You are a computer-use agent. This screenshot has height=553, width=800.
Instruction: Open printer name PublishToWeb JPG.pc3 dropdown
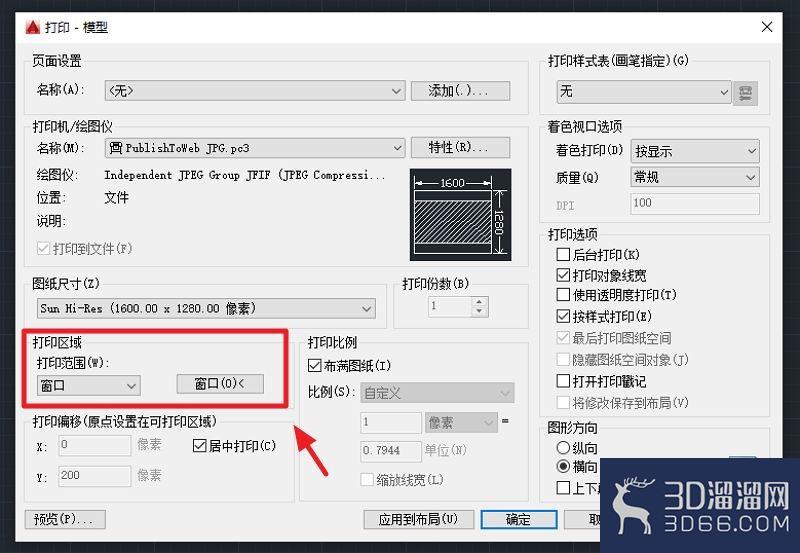255,148
